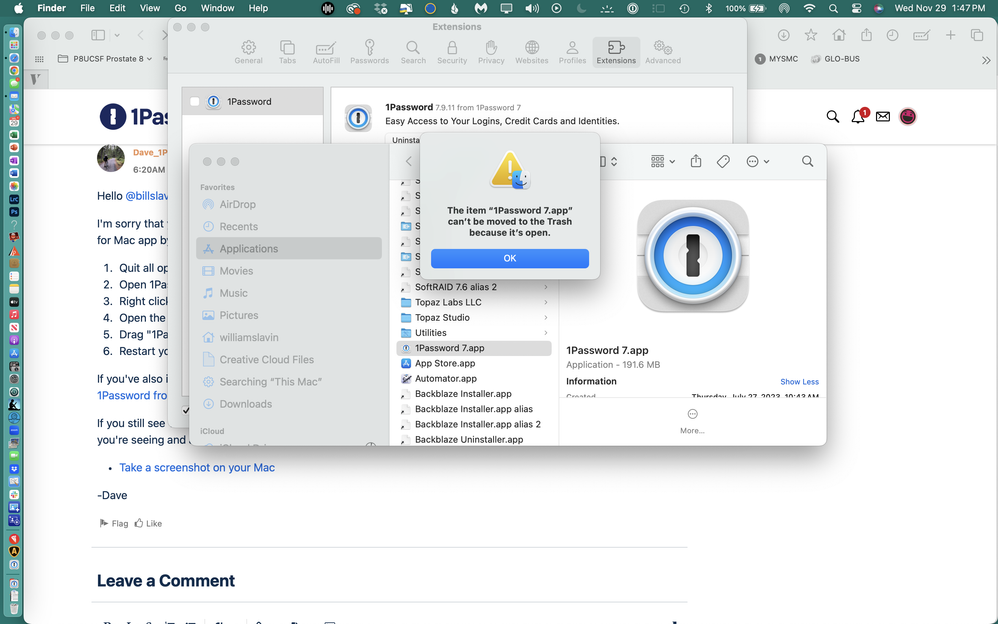Open the Finder action ellipsis dropdown

[x=757, y=161]
